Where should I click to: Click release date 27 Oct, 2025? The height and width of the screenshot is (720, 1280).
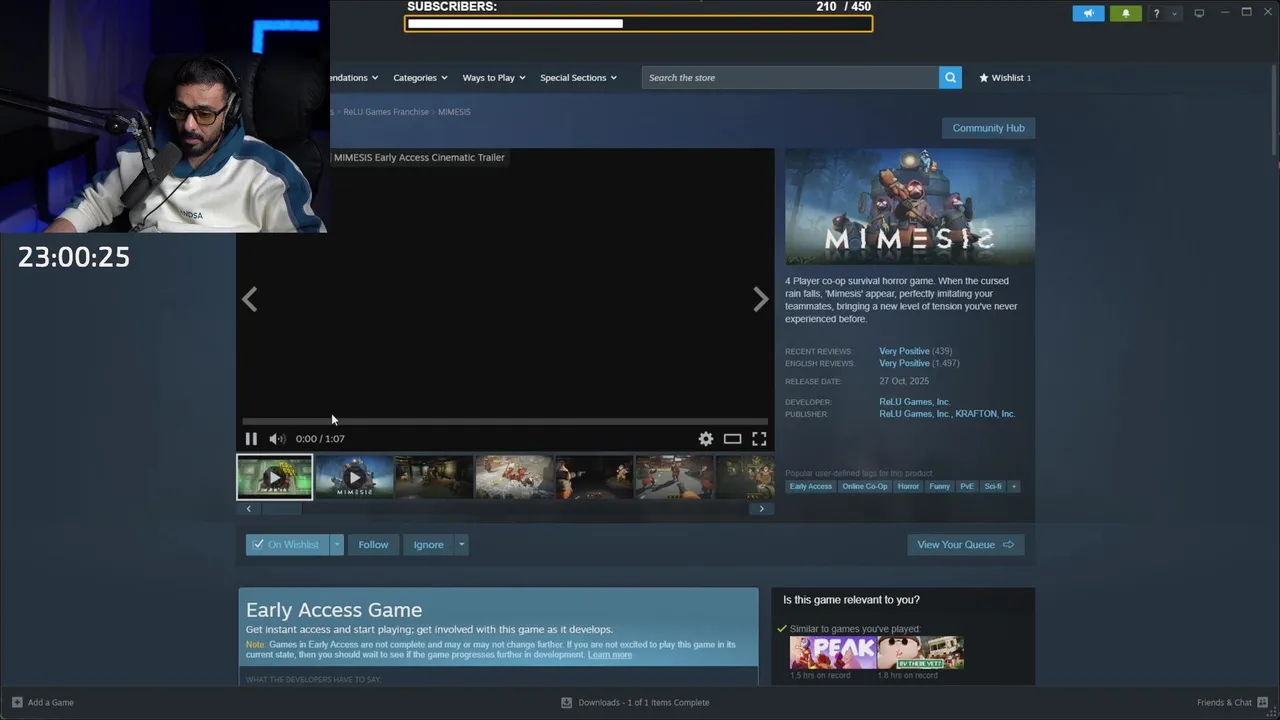(904, 381)
